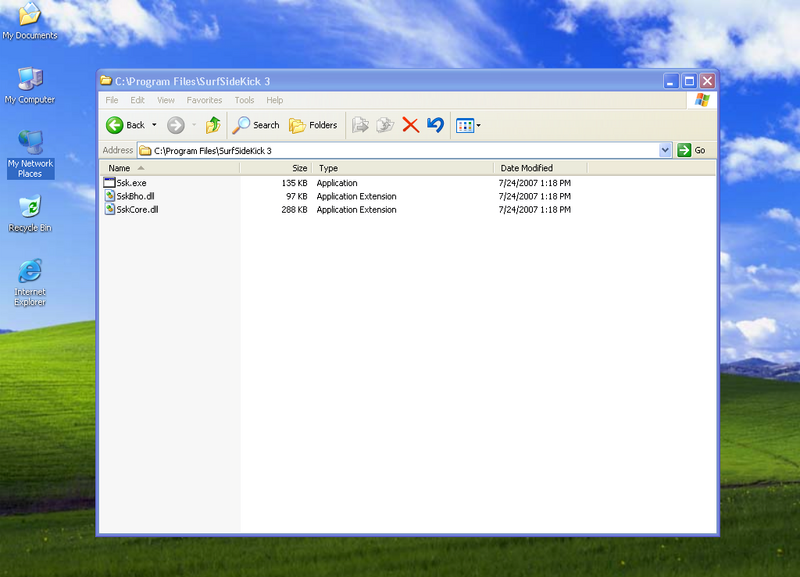800x577 pixels.
Task: Select the My Computer desktop icon
Action: coord(30,85)
